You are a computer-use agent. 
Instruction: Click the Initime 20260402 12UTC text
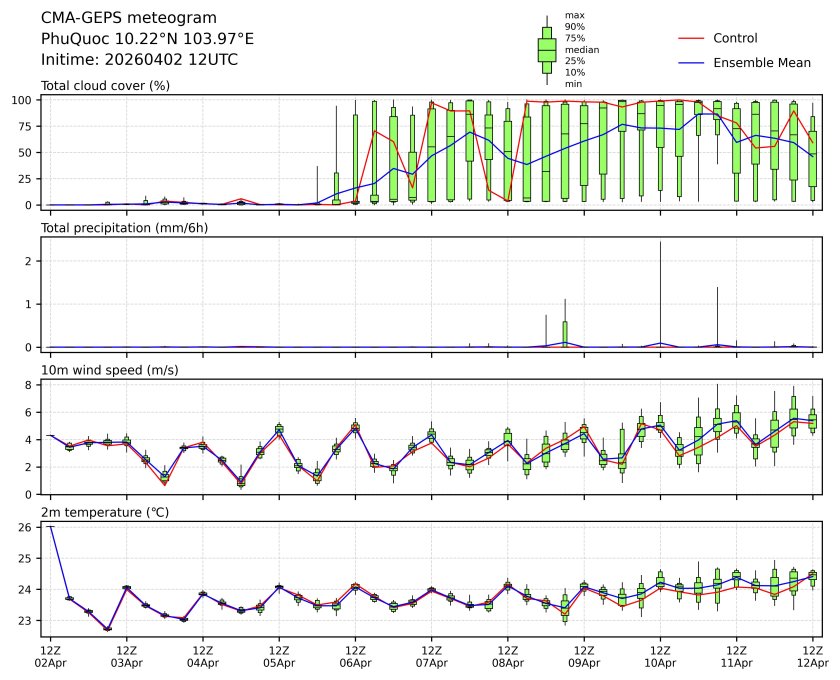click(x=139, y=59)
